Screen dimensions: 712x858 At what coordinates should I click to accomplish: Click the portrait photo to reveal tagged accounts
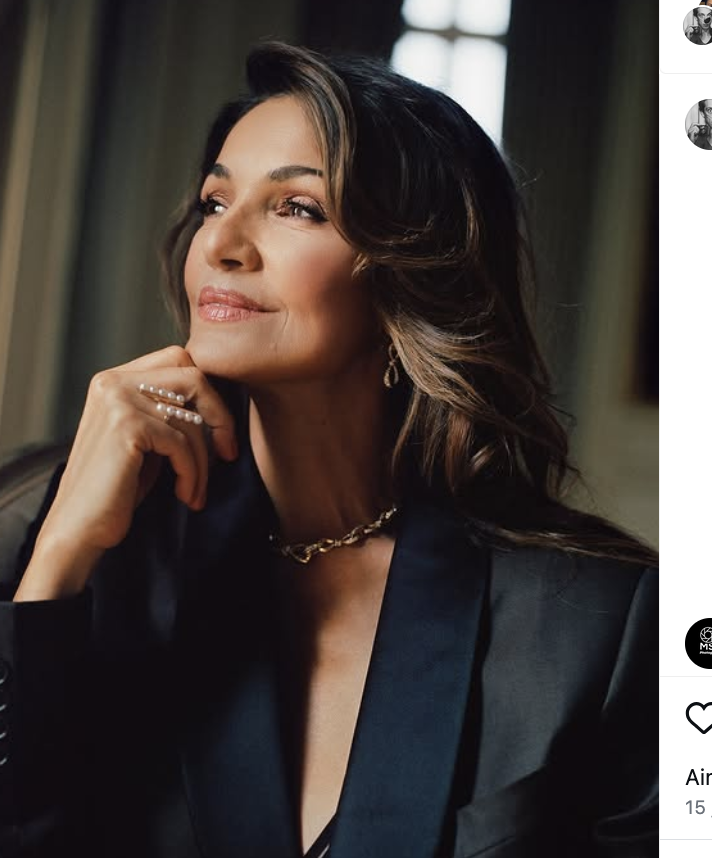330,430
